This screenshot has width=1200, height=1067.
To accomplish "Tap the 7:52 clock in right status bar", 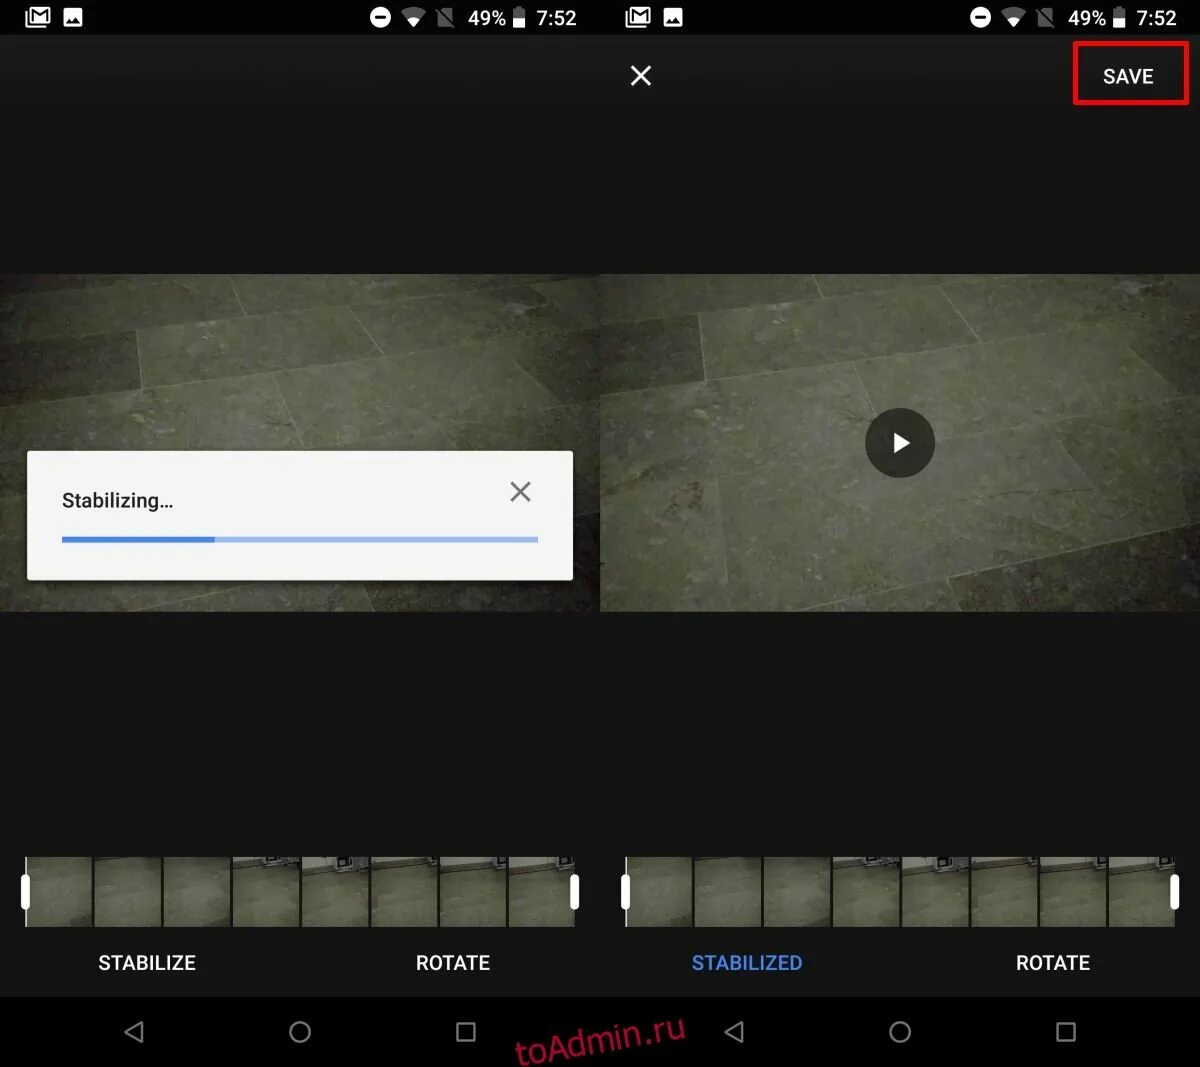I will point(1156,18).
